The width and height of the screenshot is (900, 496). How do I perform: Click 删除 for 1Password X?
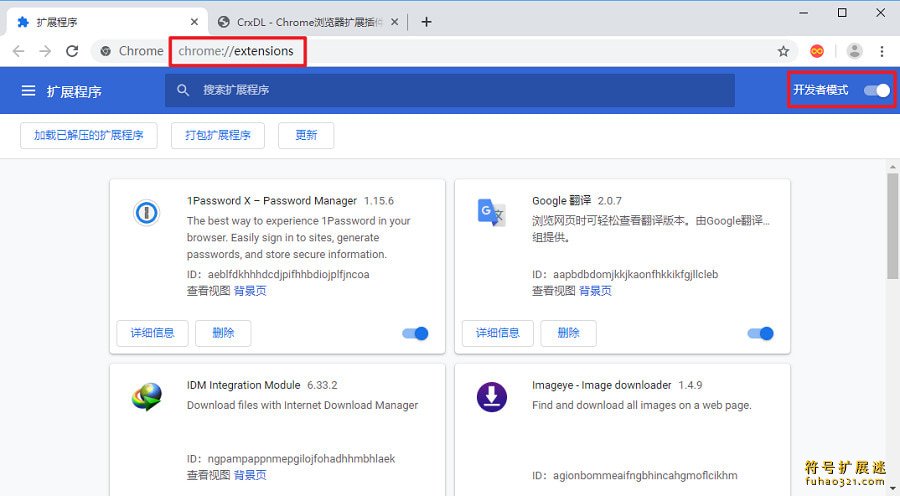[x=223, y=334]
